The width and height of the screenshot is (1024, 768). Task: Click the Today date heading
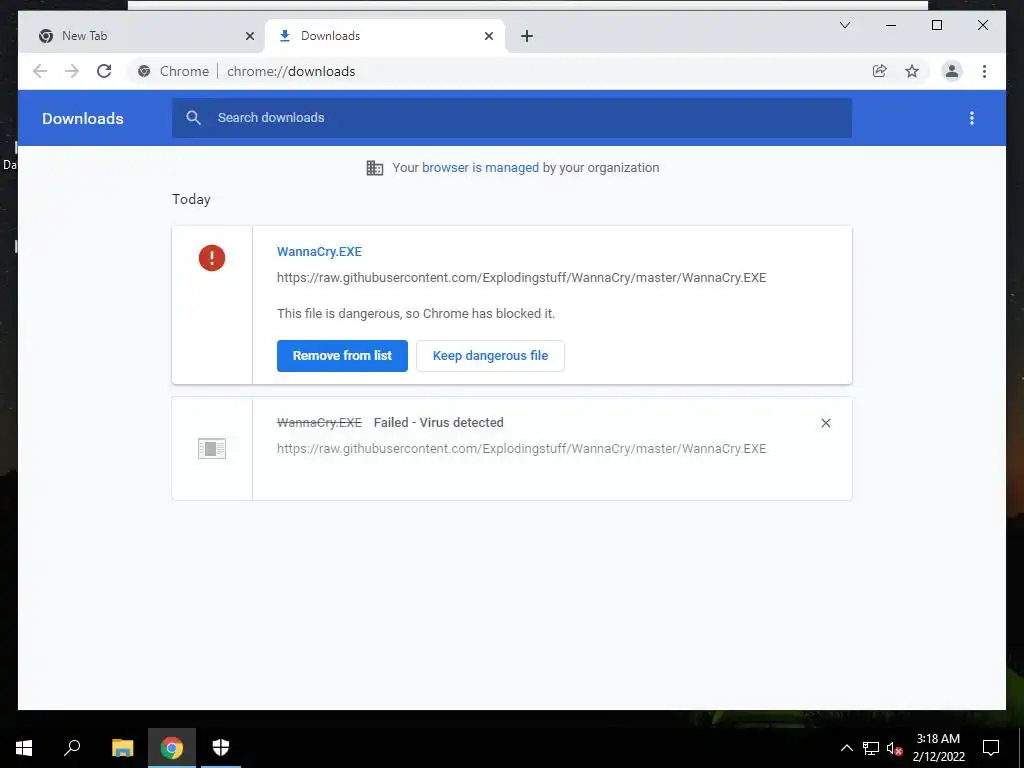pos(191,199)
